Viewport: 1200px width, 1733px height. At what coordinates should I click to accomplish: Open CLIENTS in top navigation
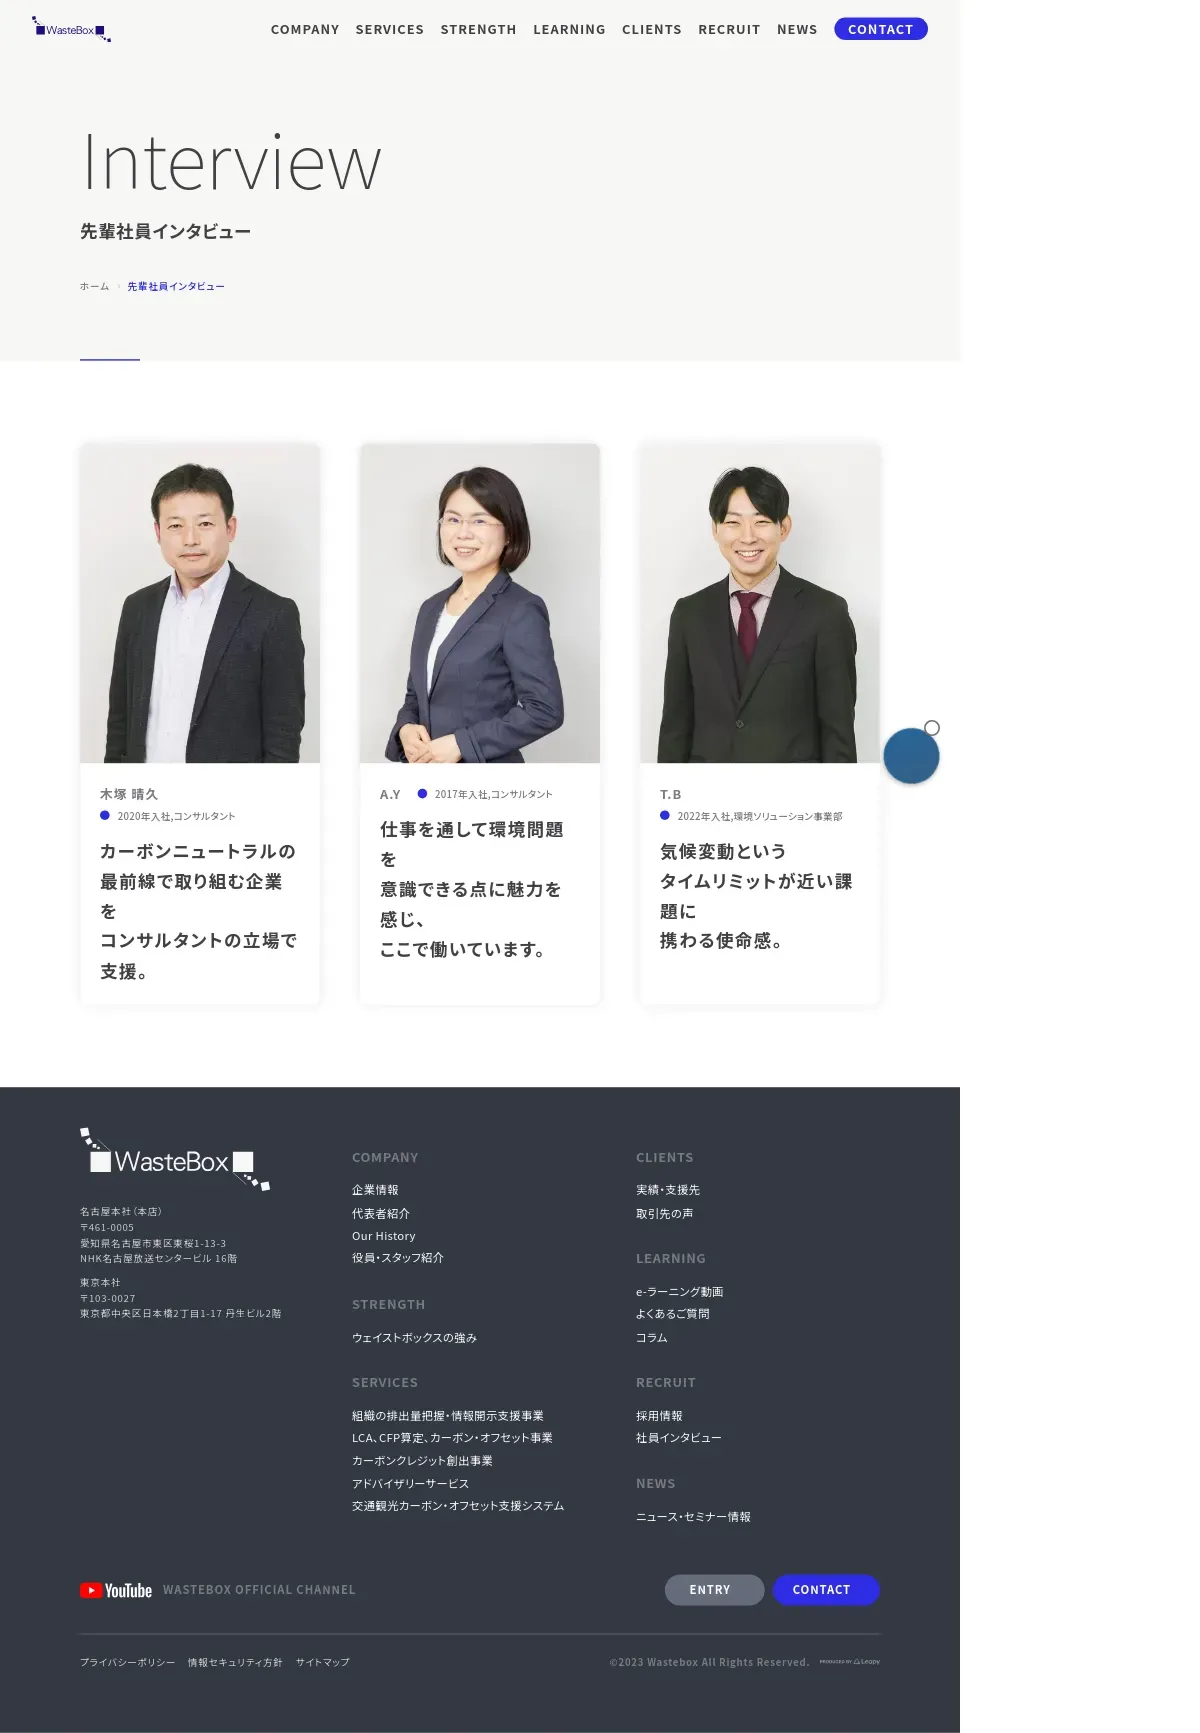[x=652, y=30]
